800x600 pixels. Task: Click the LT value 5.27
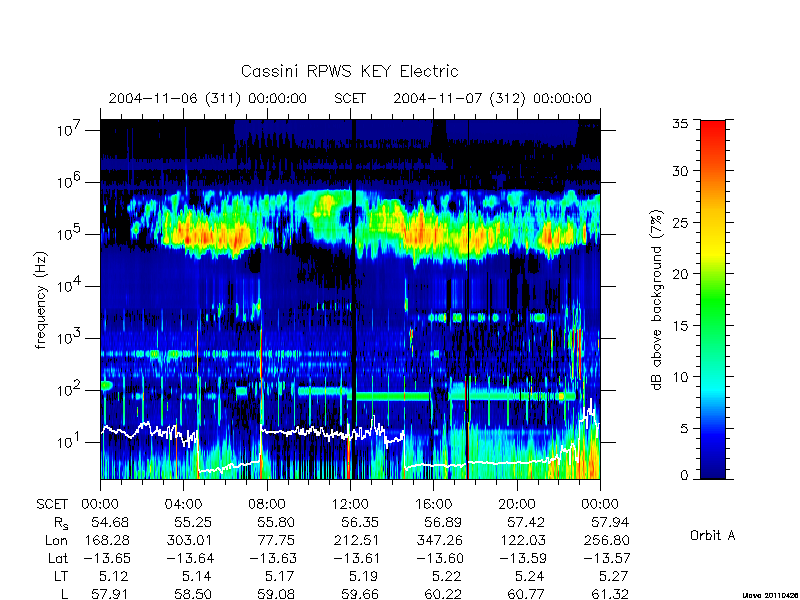tap(613, 576)
